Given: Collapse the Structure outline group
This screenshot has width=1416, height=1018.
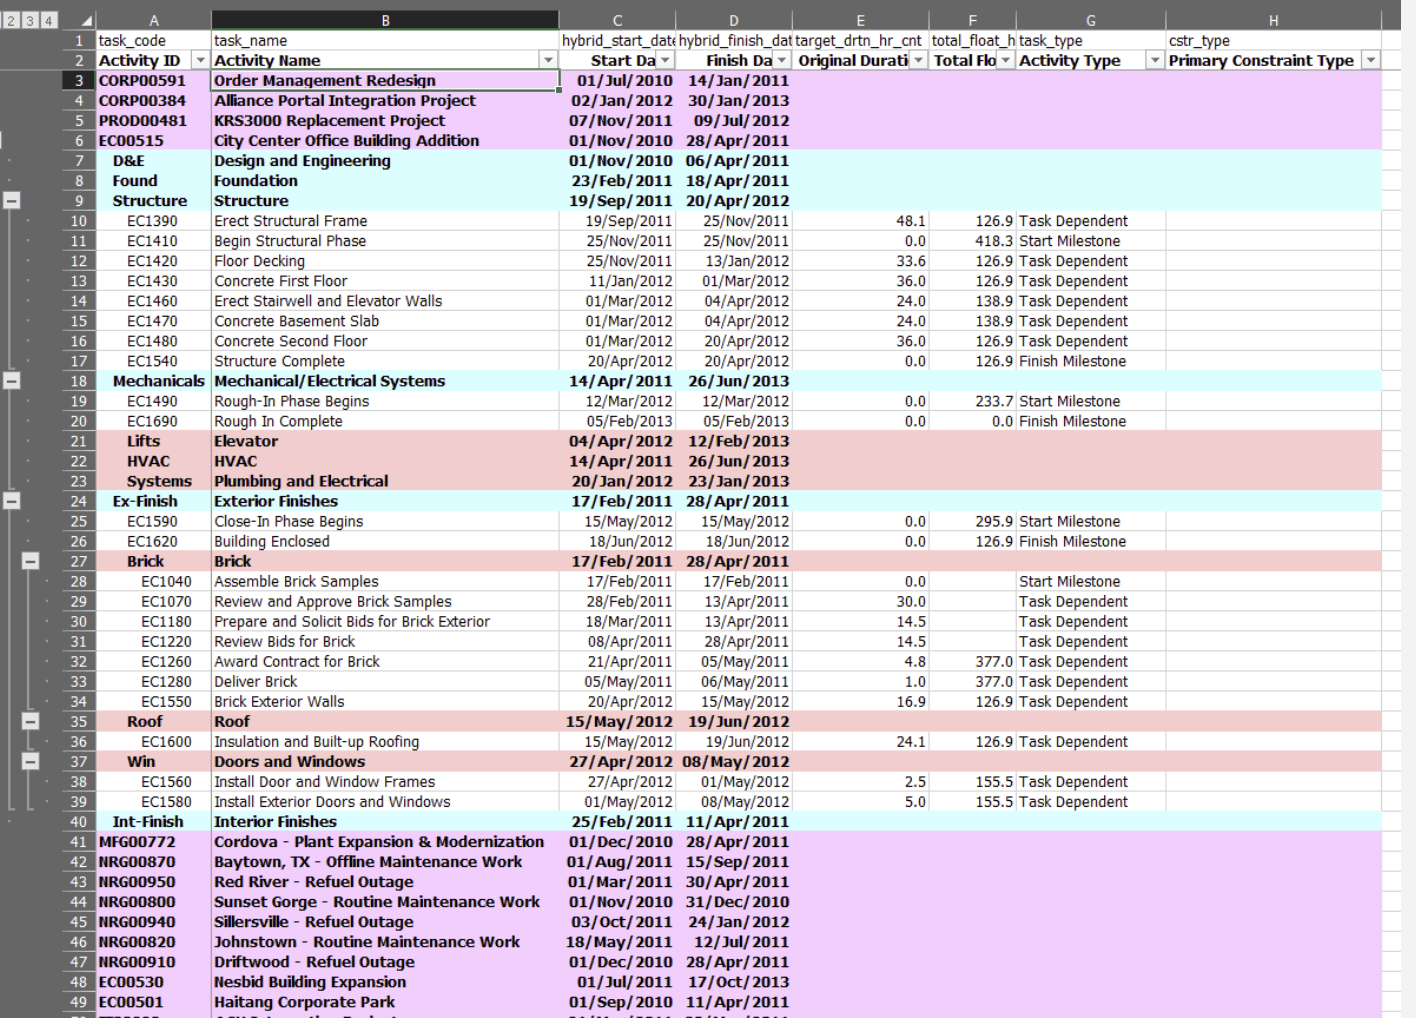Looking at the screenshot, I should click(x=11, y=200).
